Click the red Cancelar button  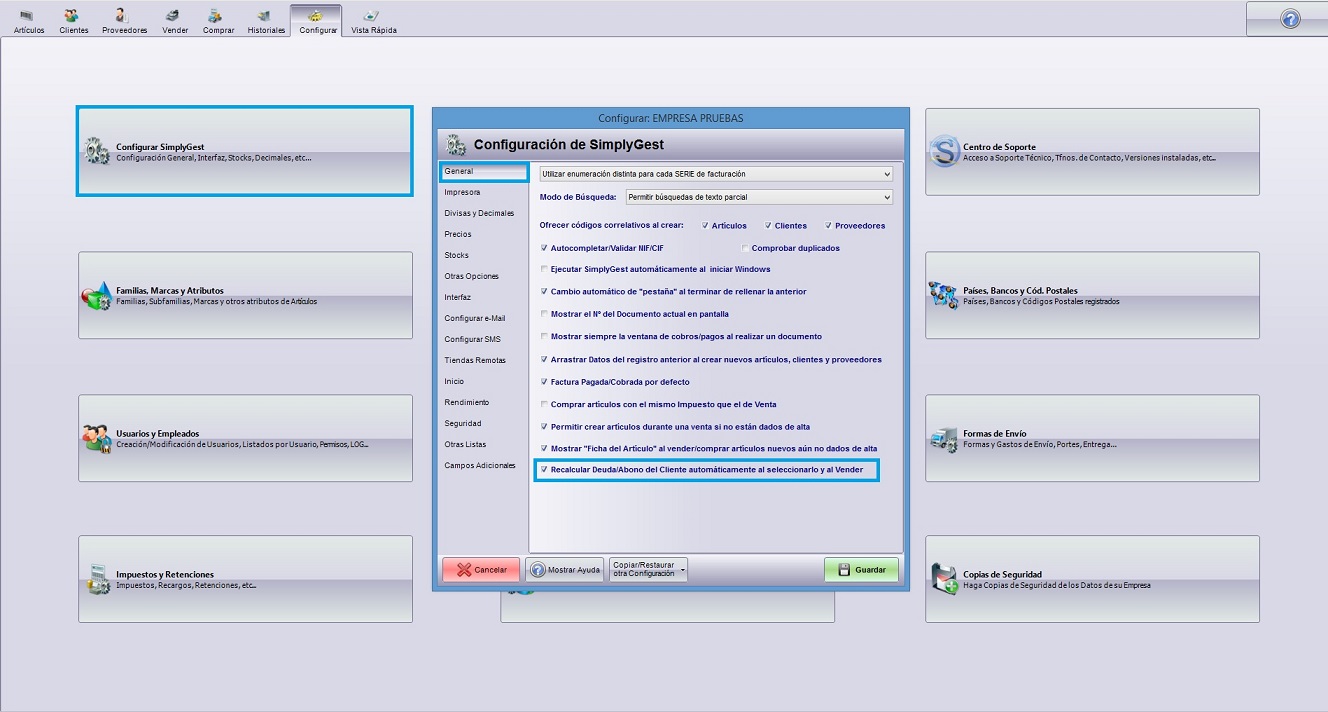point(481,570)
